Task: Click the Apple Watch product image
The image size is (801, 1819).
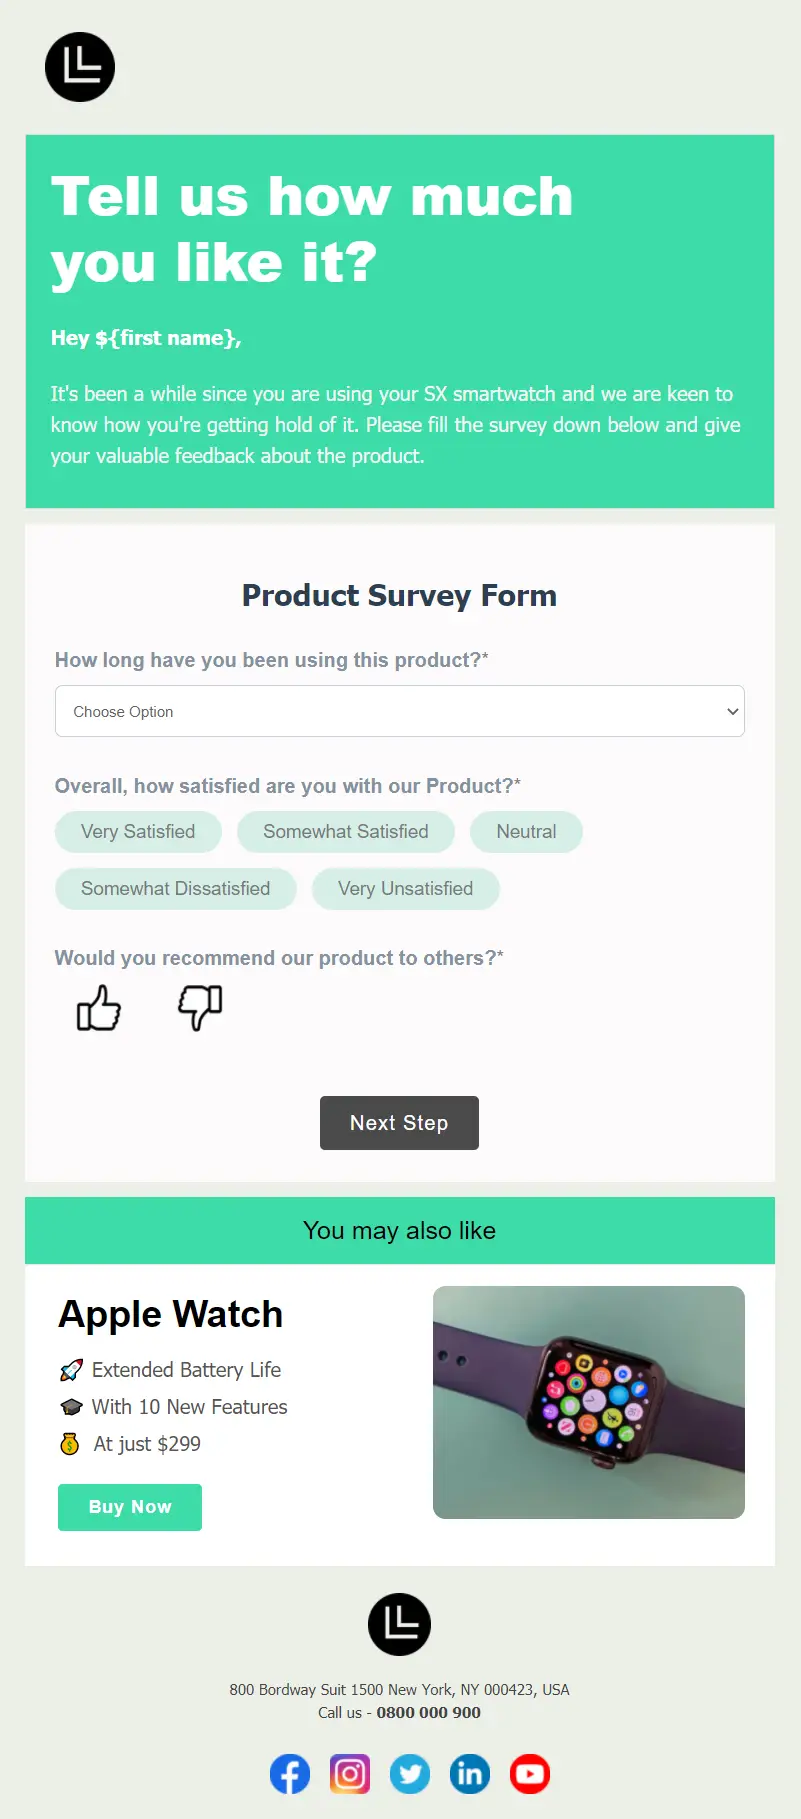Action: point(589,1402)
